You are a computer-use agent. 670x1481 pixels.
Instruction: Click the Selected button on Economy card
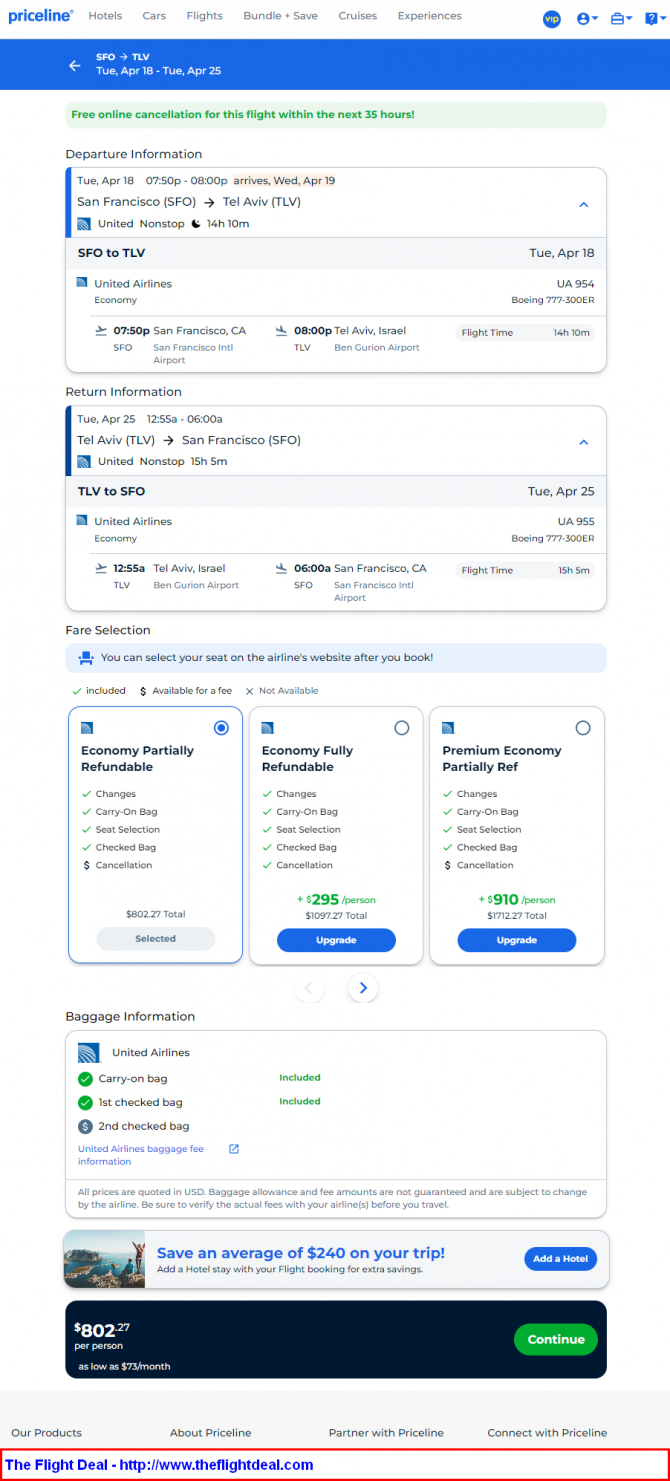coord(156,939)
